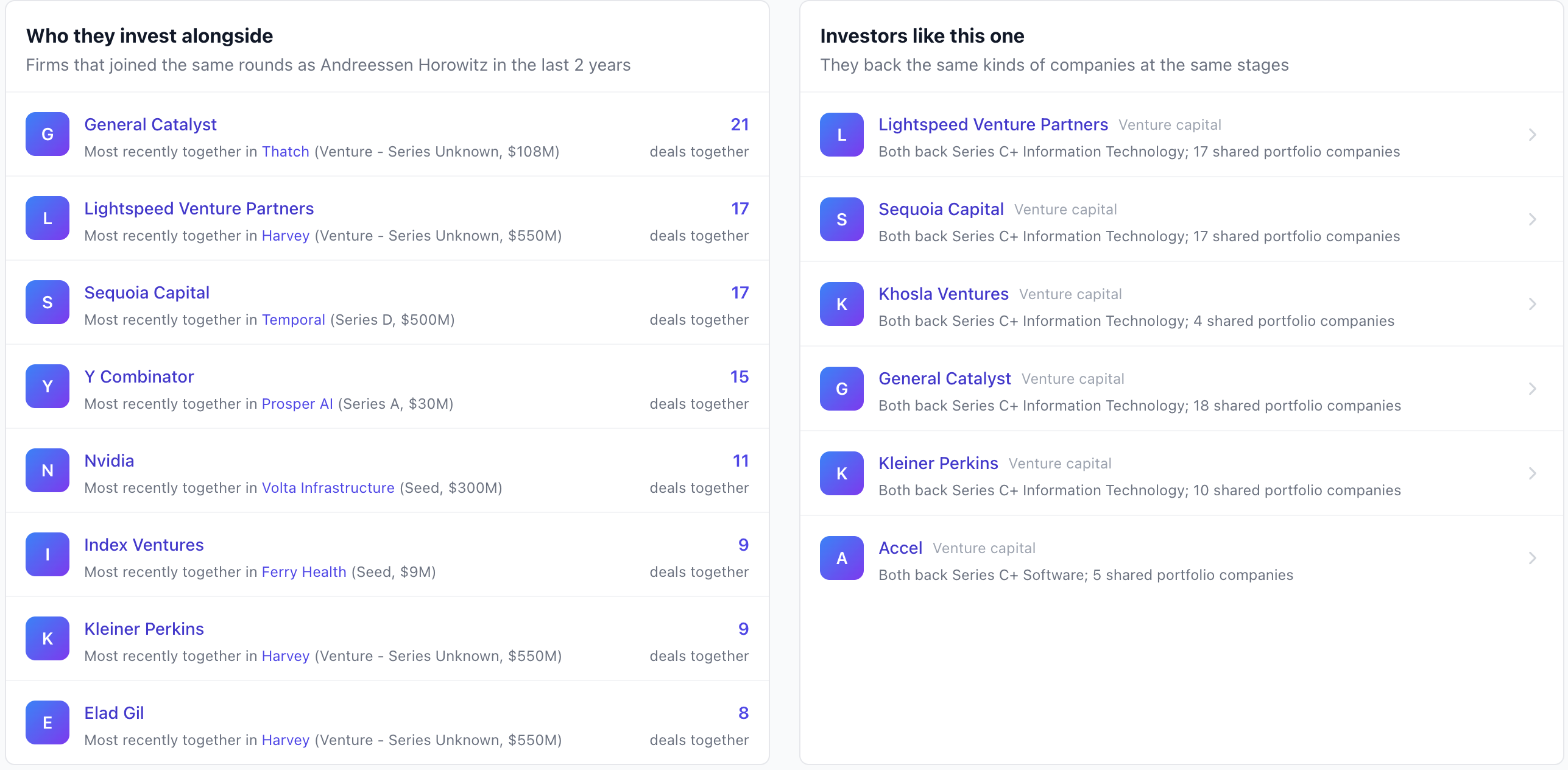Open the Index Ventures investor link
The height and width of the screenshot is (770, 1568).
144,544
